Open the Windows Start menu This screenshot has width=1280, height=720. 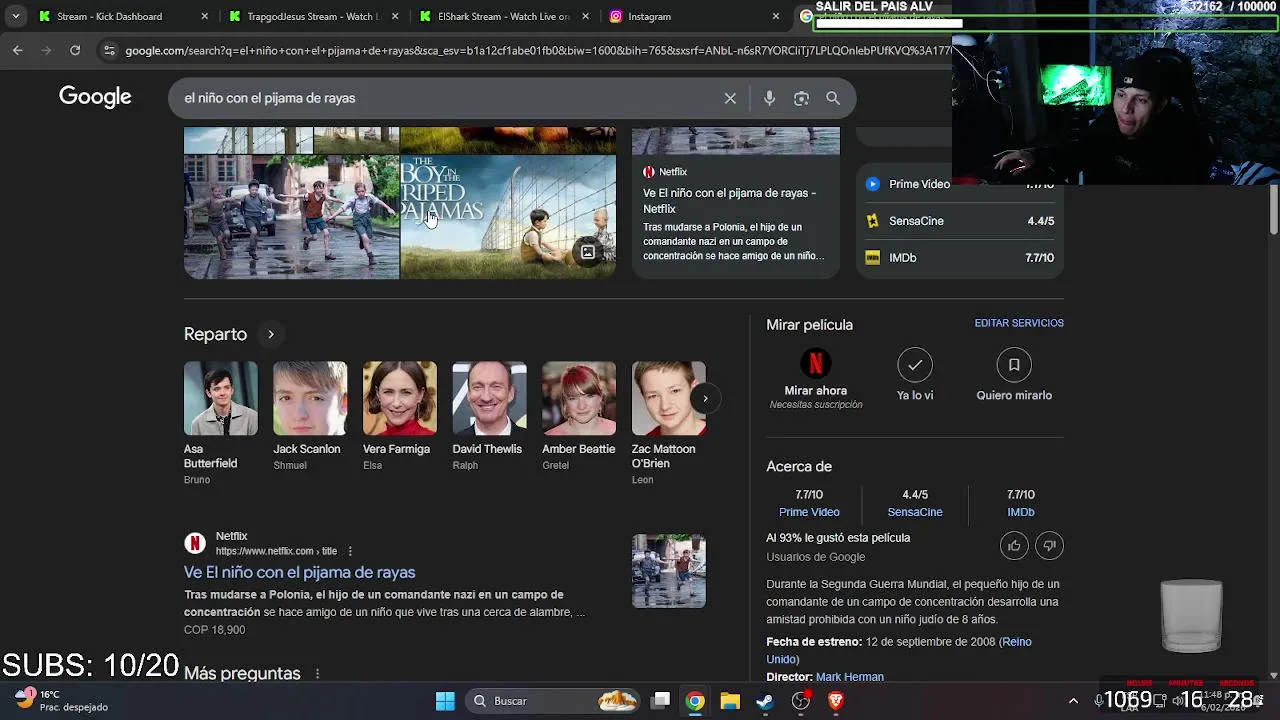tap(445, 701)
